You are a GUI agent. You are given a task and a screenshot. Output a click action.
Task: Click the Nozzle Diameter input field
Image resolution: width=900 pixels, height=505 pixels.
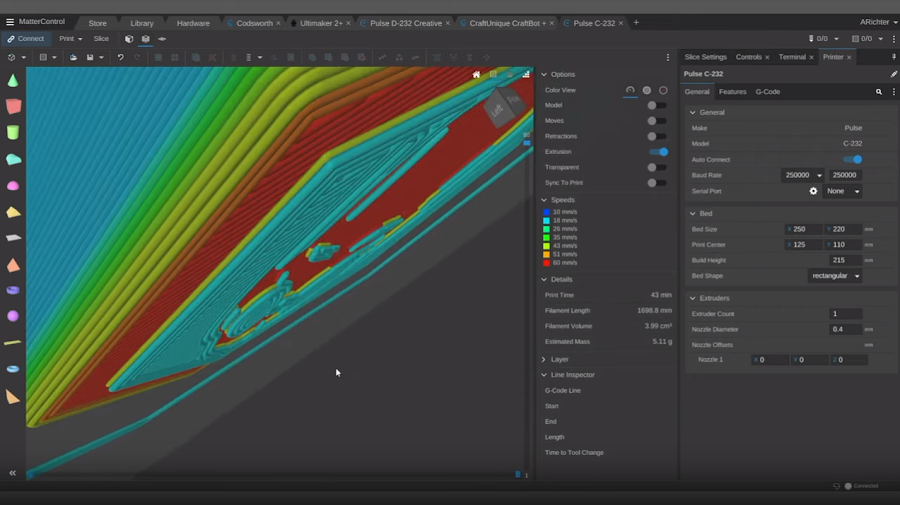(845, 329)
